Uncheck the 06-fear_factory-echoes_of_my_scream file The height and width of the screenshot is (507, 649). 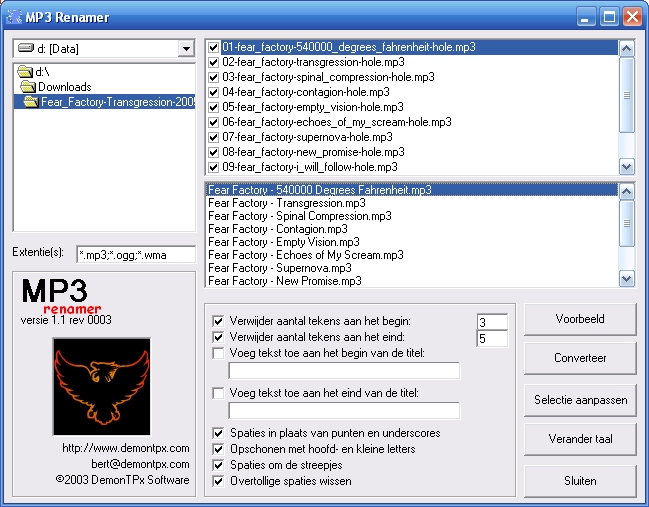(x=213, y=122)
